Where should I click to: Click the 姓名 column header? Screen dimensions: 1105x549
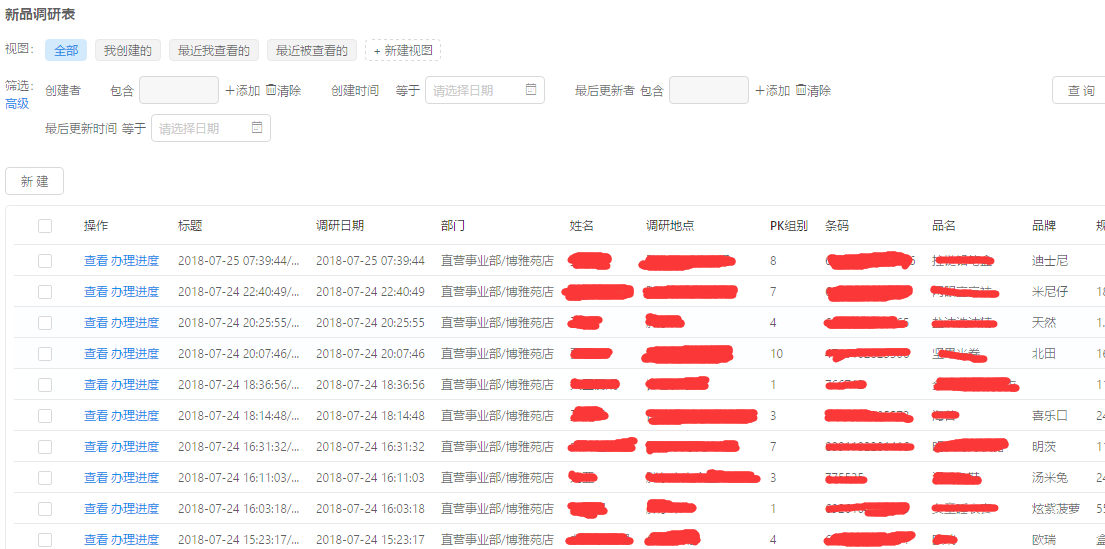tap(582, 226)
